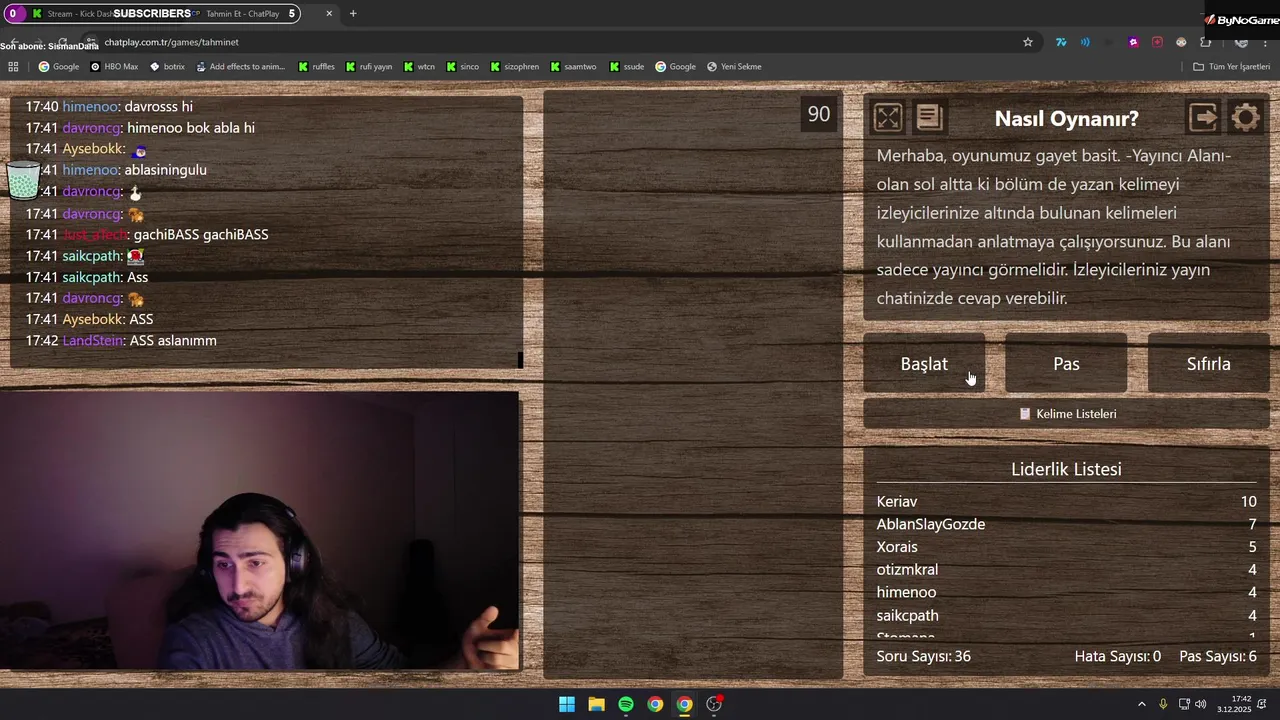Image resolution: width=1280 pixels, height=720 pixels.
Task: Show hidden tray icons chevron
Action: 1141,704
